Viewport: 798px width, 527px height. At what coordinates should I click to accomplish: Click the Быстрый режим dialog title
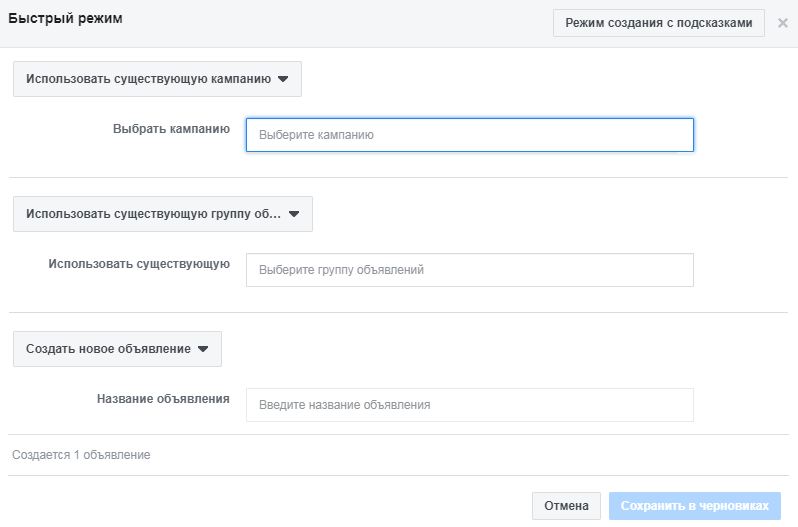(x=65, y=19)
